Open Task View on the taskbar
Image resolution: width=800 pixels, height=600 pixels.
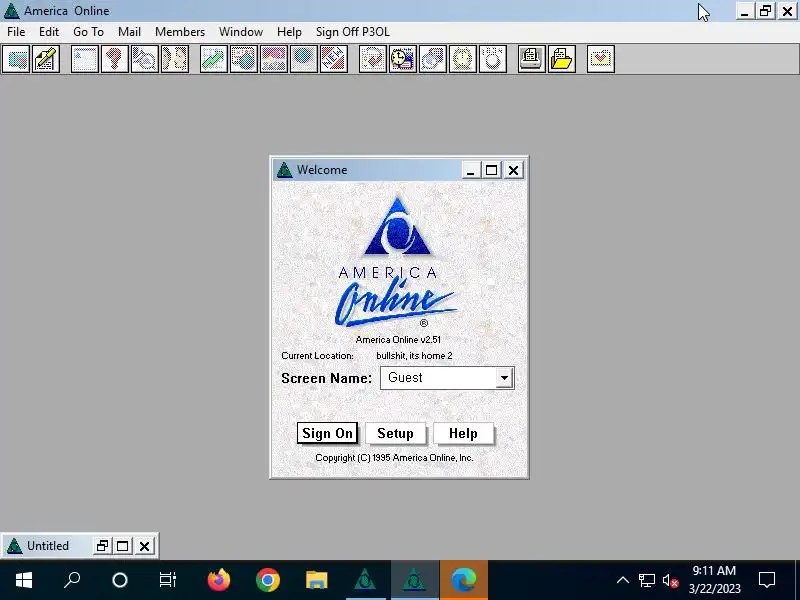167,580
